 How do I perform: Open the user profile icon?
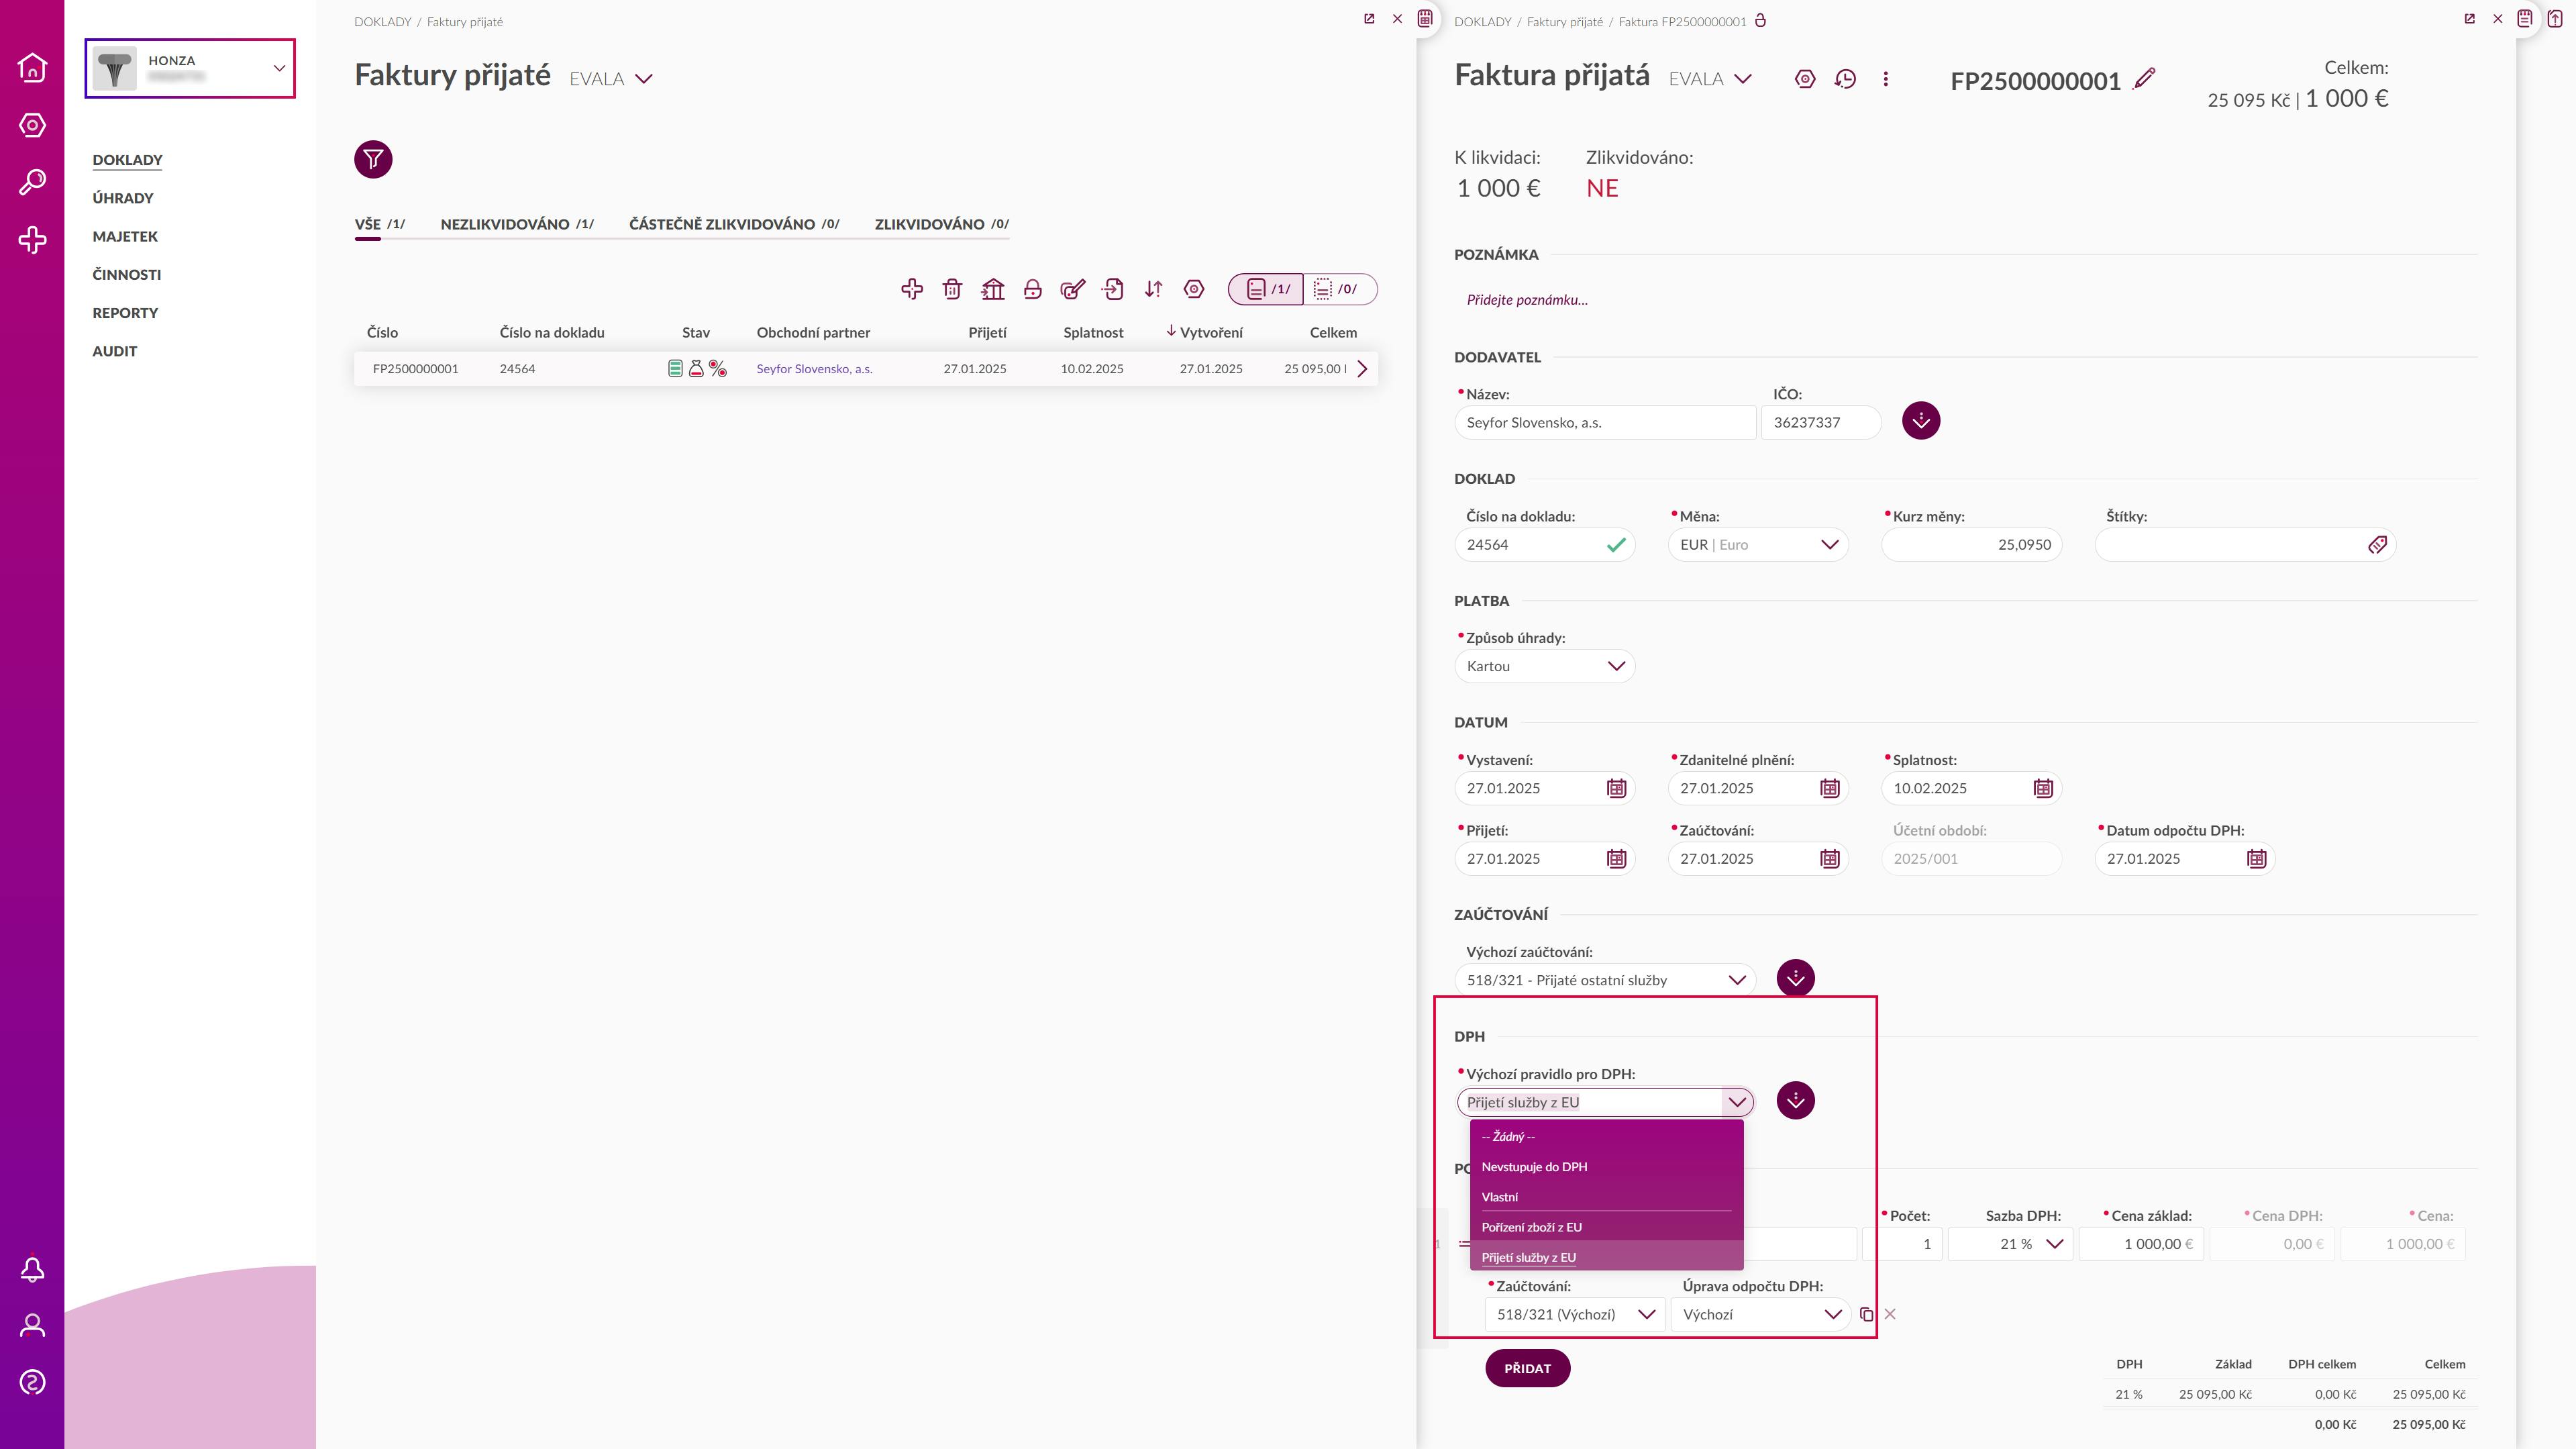32,1326
